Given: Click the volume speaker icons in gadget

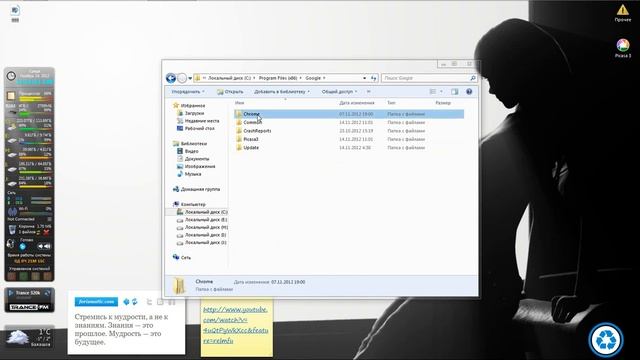Looking at the screenshot, I should coord(44,247).
